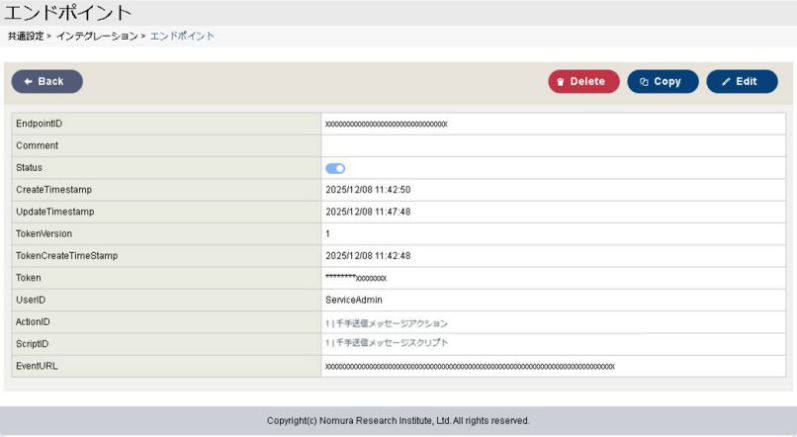Toggle the Status switch
Viewport: 797px width, 437px height.
tap(335, 168)
